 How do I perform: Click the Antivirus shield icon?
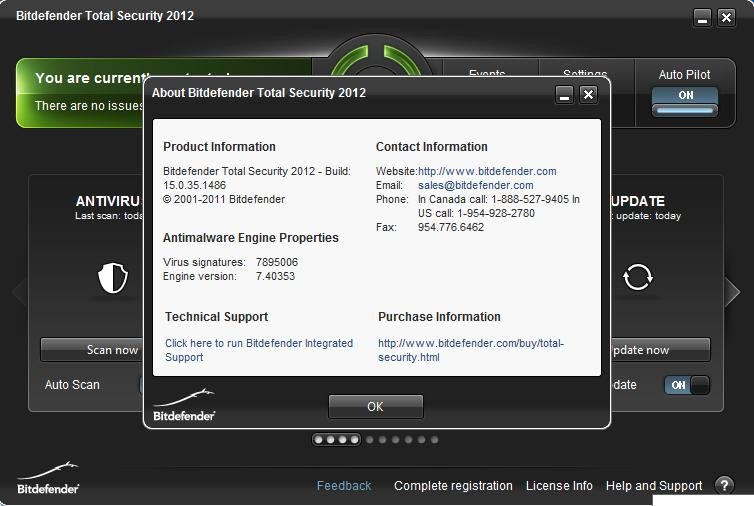[113, 278]
